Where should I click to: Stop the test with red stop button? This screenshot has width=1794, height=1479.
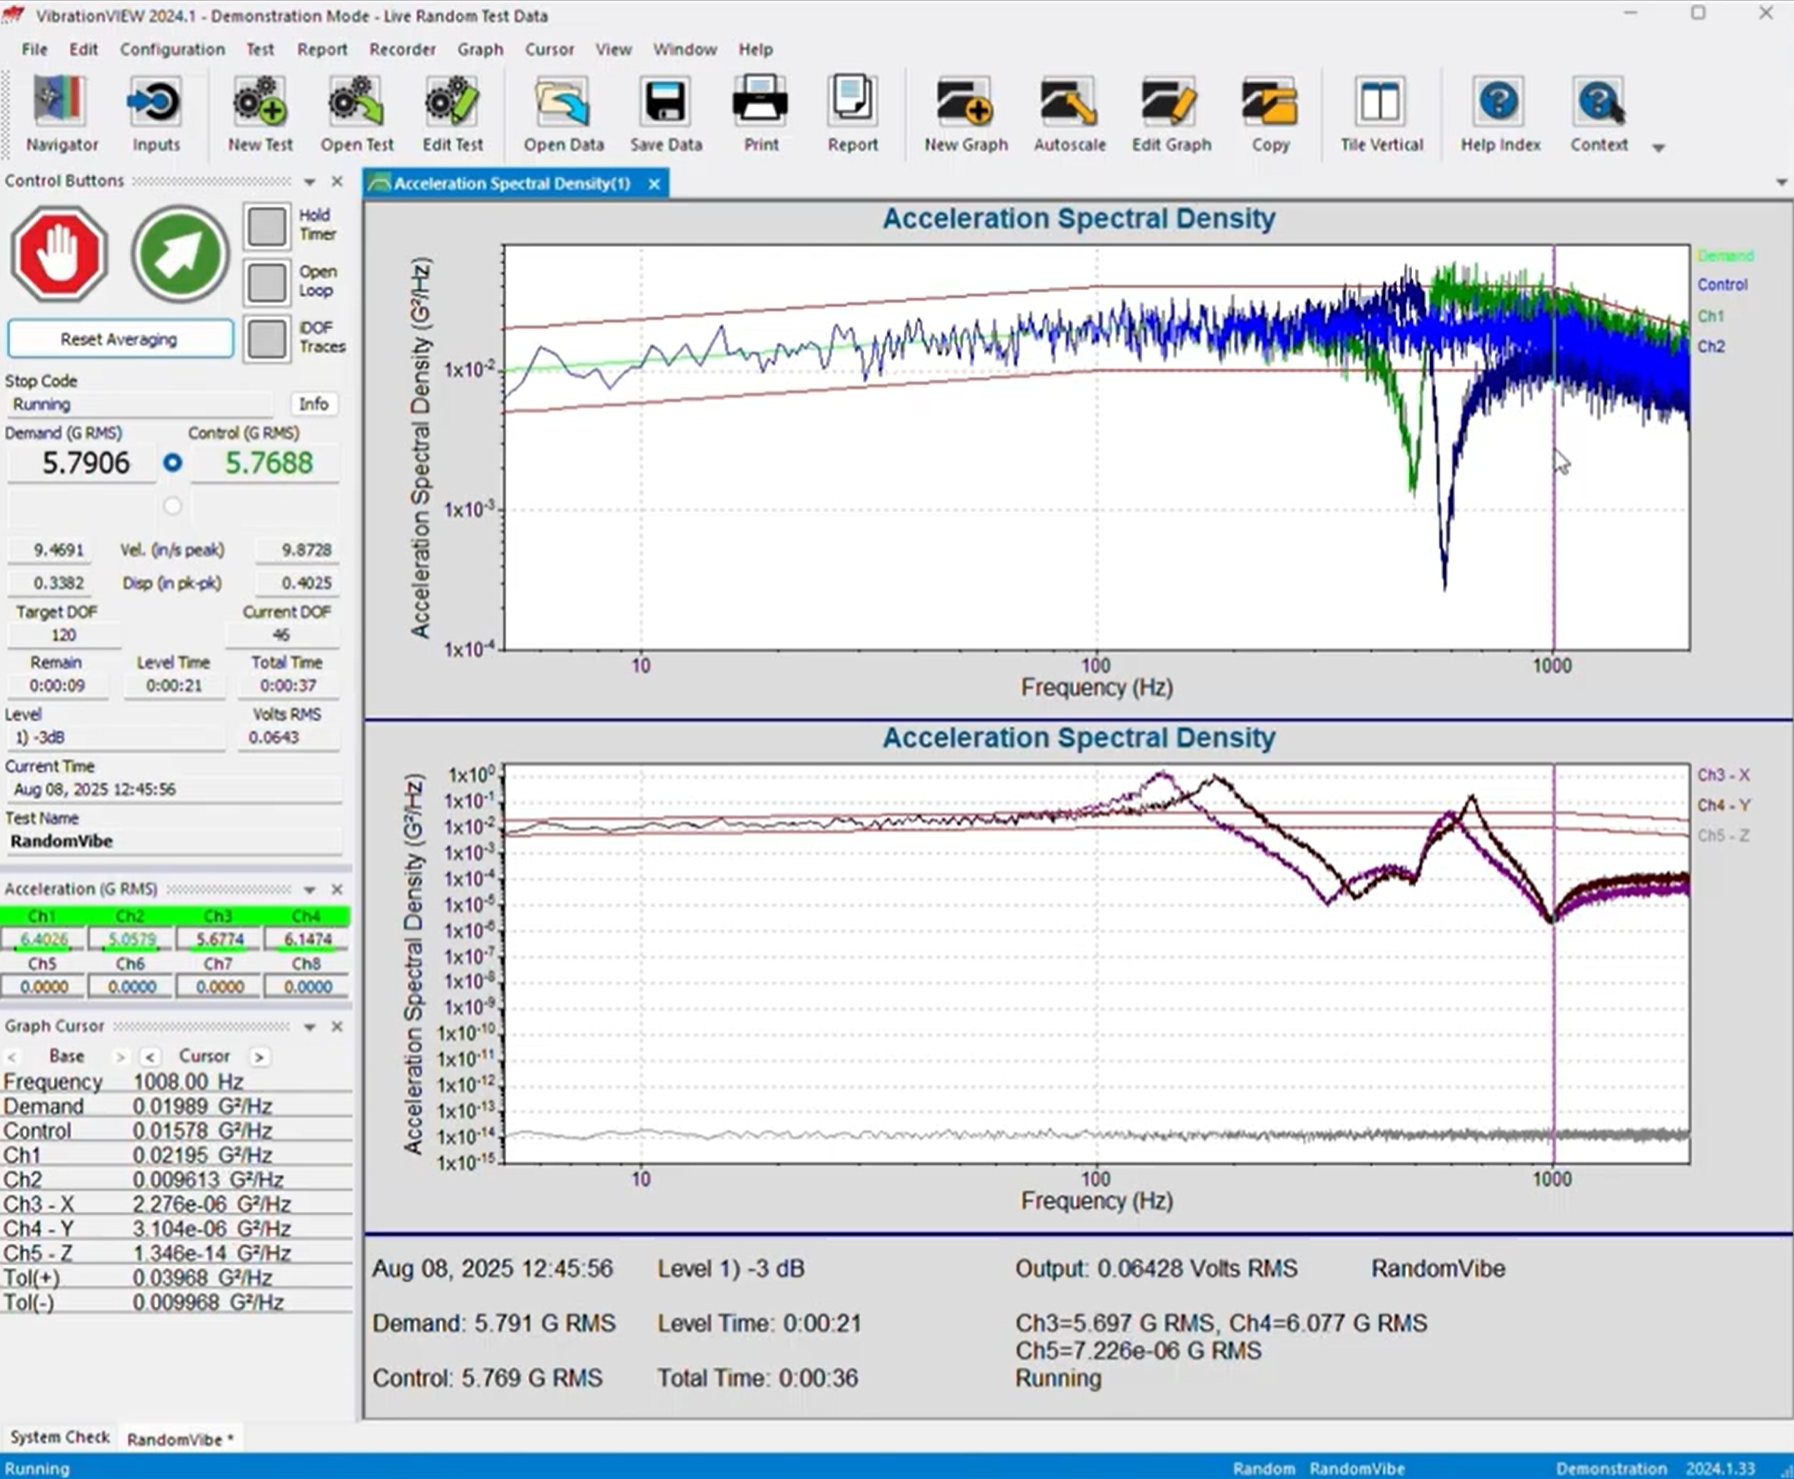59,254
